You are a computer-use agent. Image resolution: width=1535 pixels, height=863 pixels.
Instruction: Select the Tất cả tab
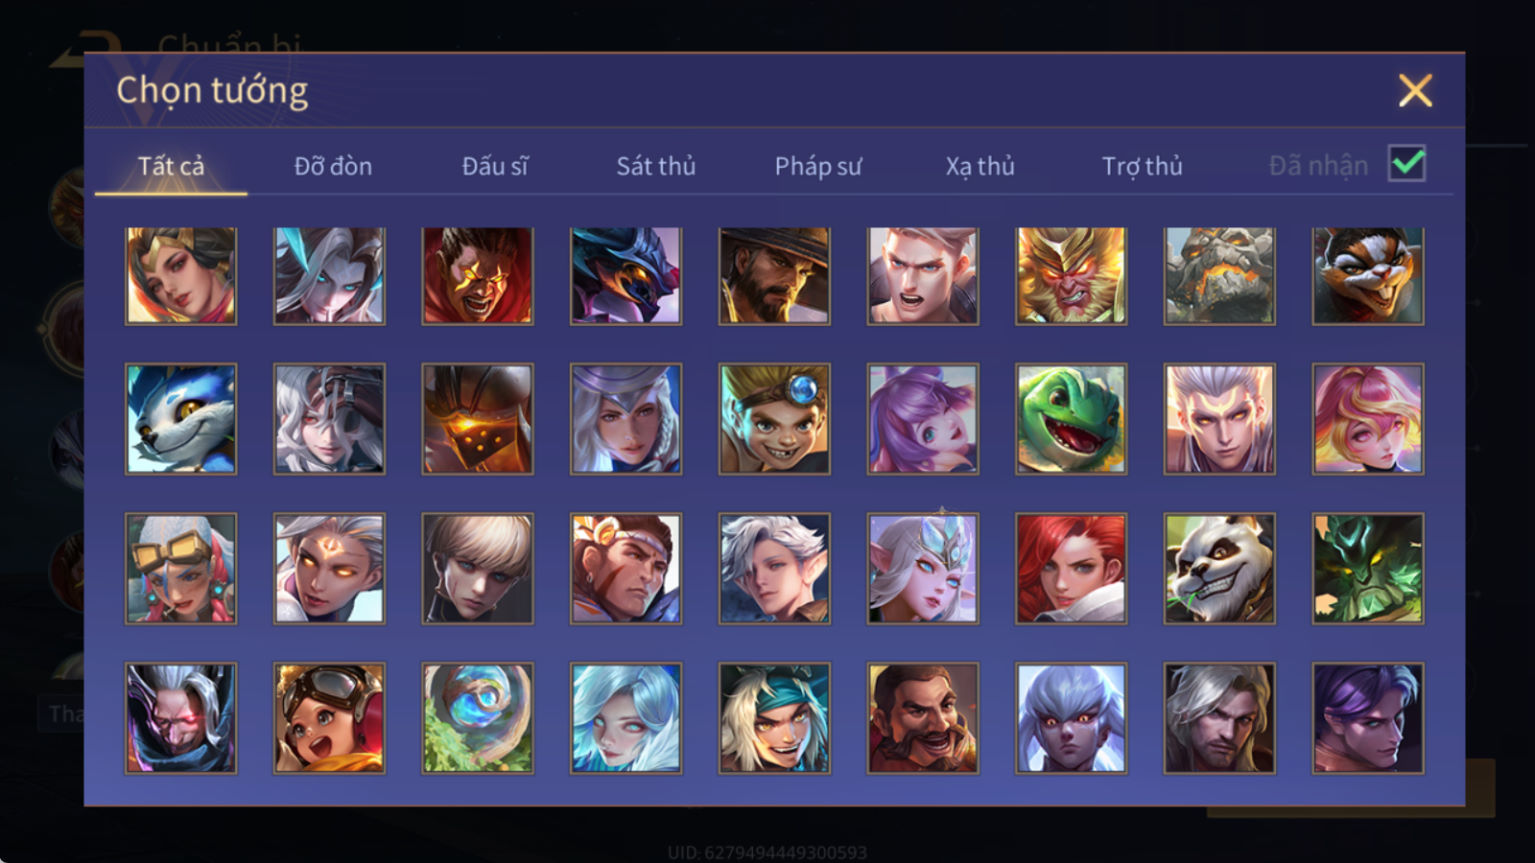pyautogui.click(x=171, y=166)
